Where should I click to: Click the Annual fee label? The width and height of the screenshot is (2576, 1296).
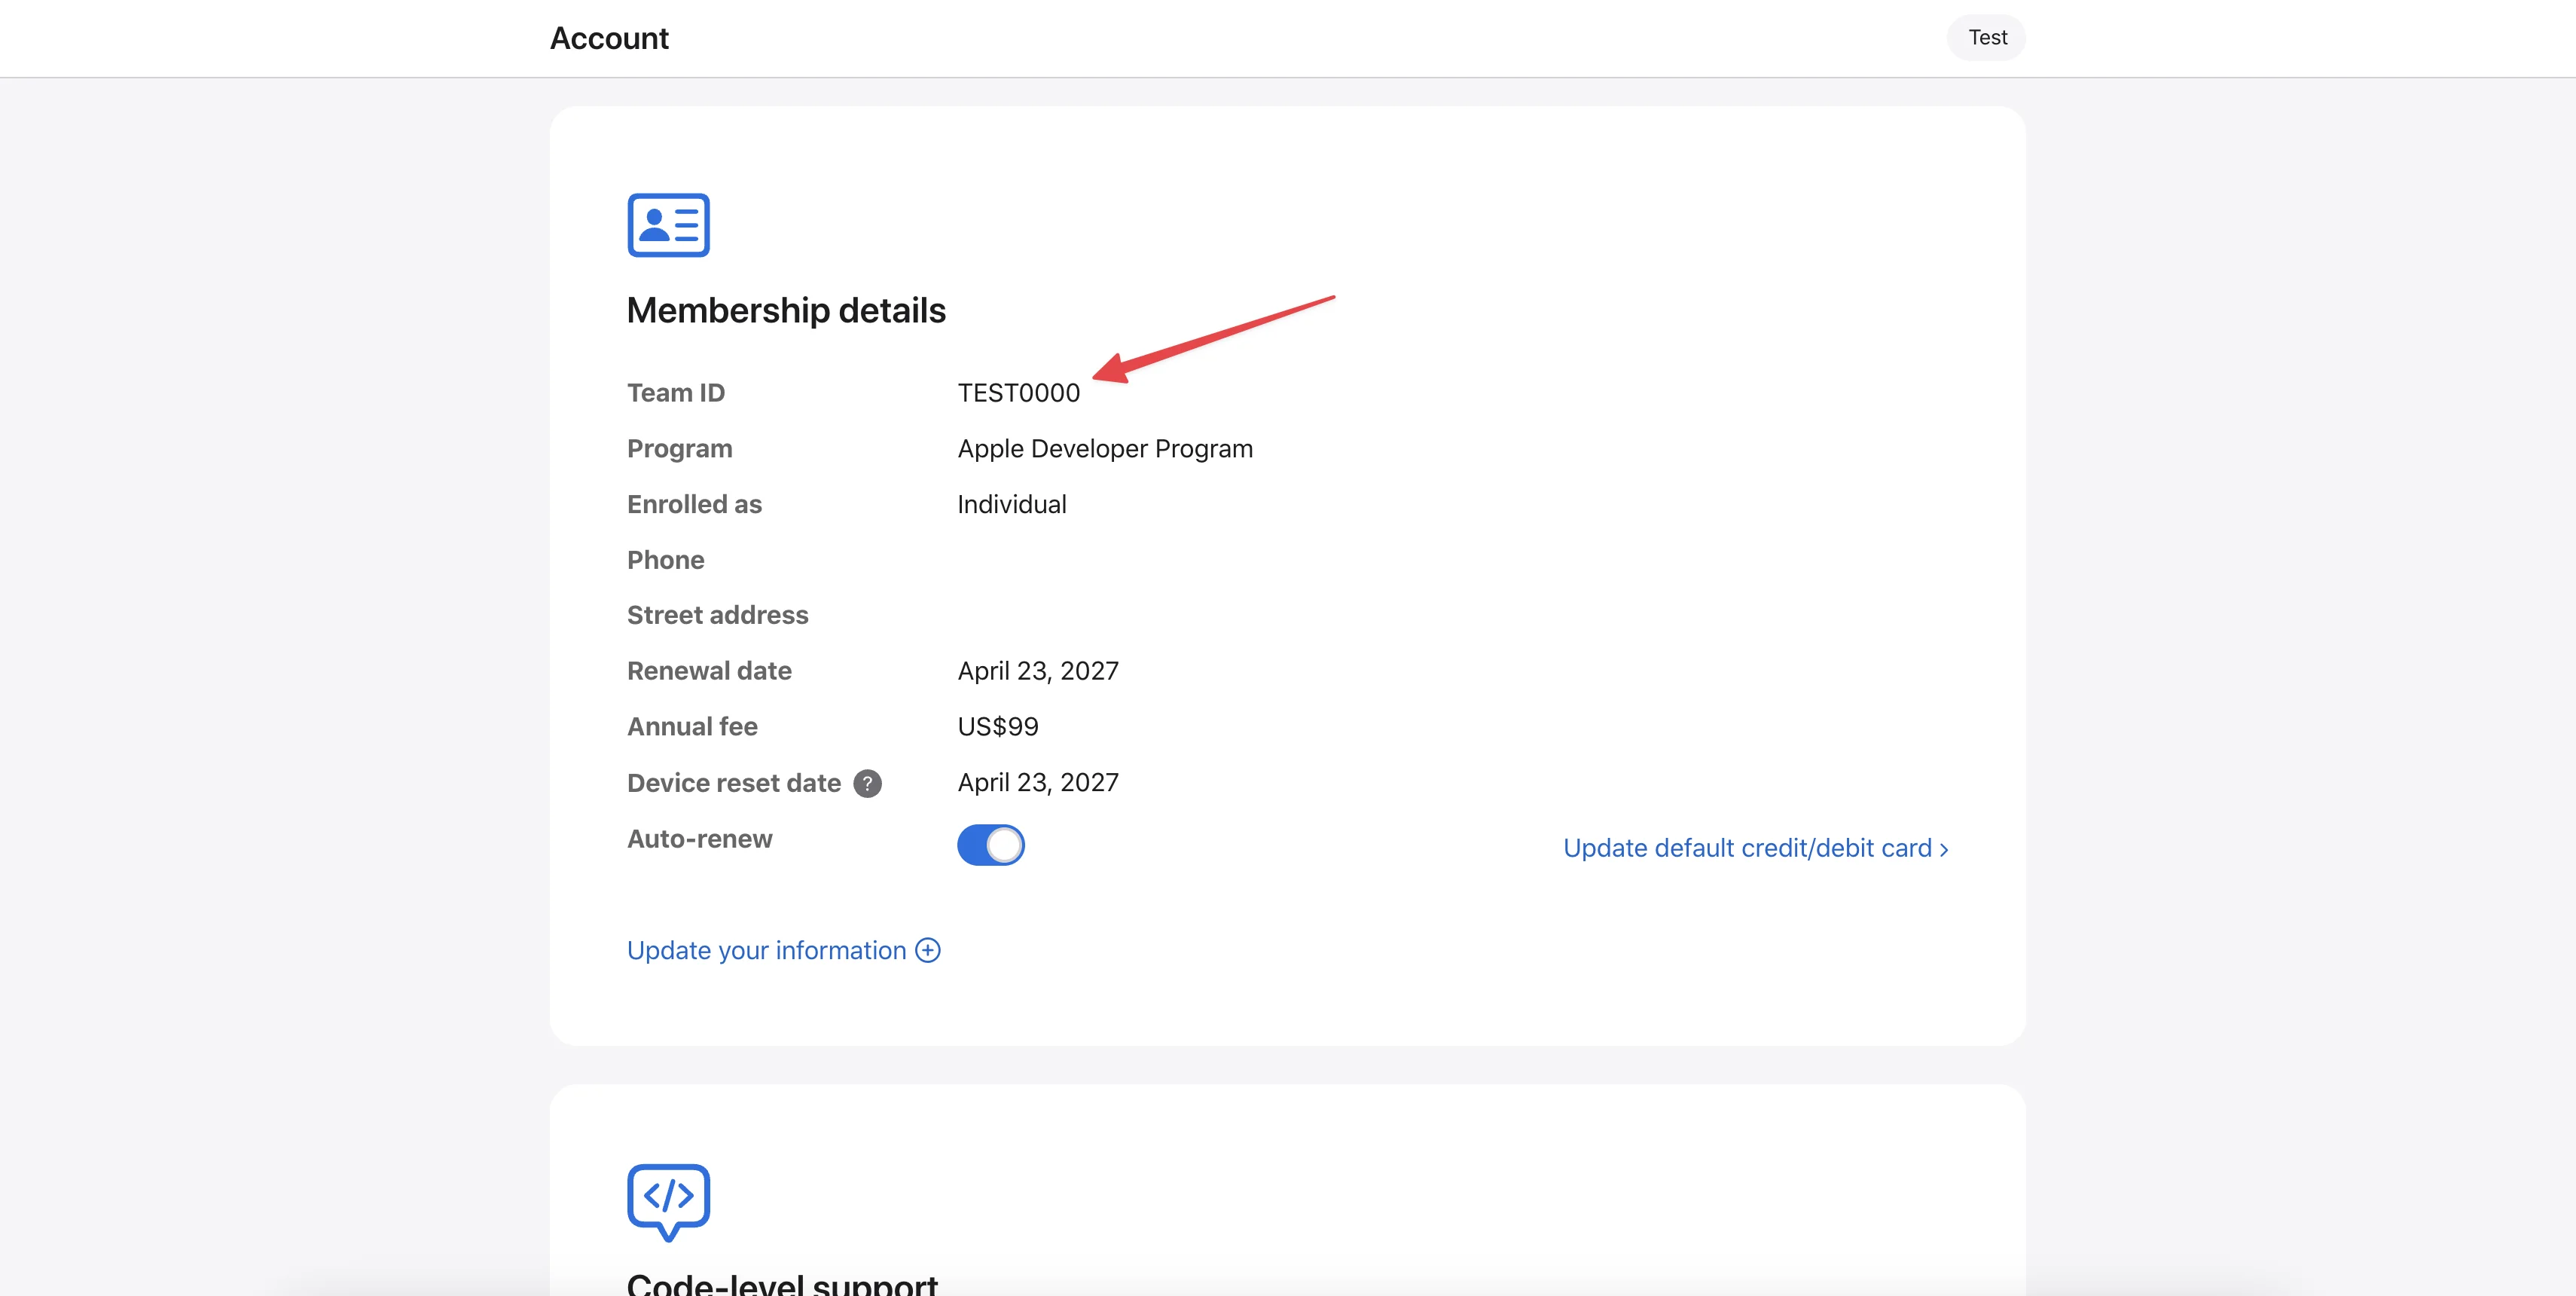tap(692, 727)
